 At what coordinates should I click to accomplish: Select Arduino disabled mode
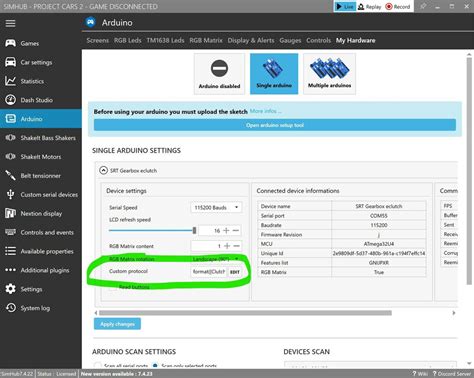tap(219, 74)
